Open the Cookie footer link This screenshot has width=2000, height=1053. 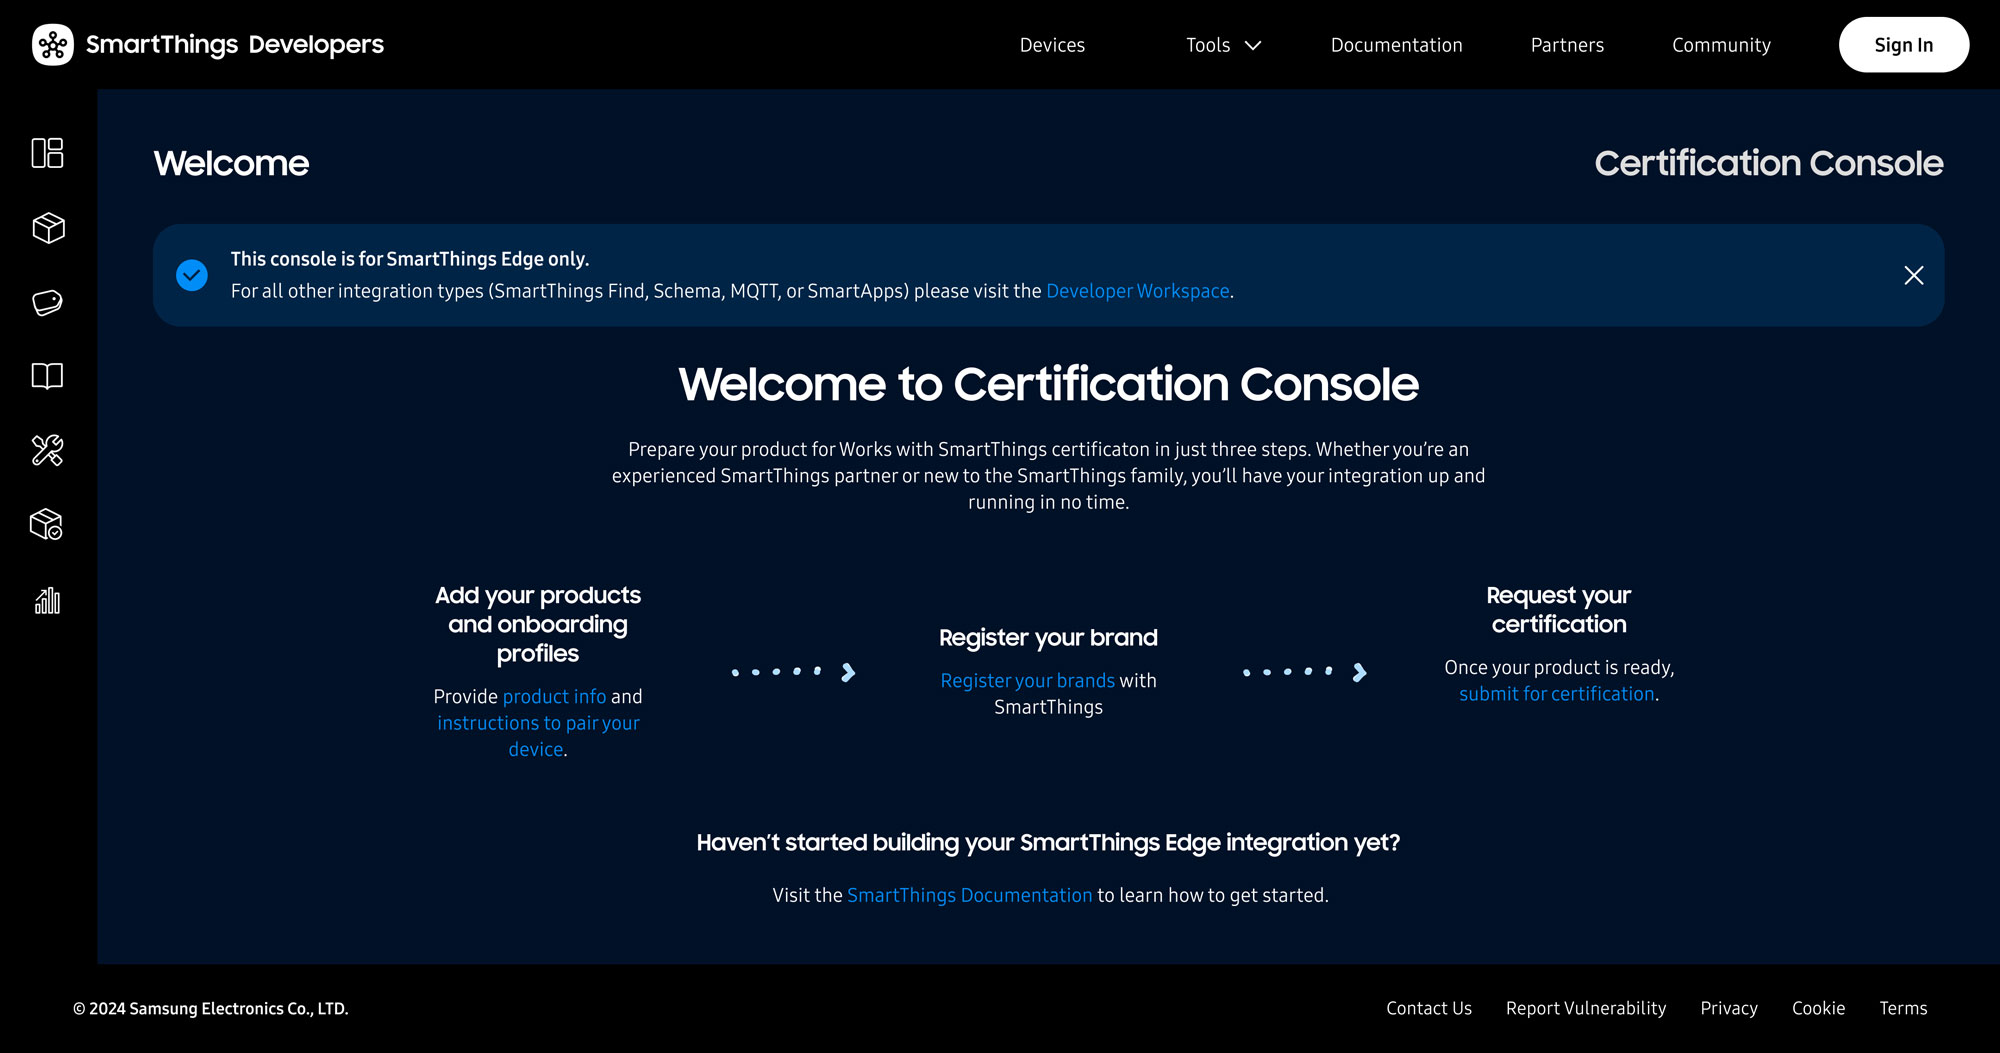point(1818,1008)
